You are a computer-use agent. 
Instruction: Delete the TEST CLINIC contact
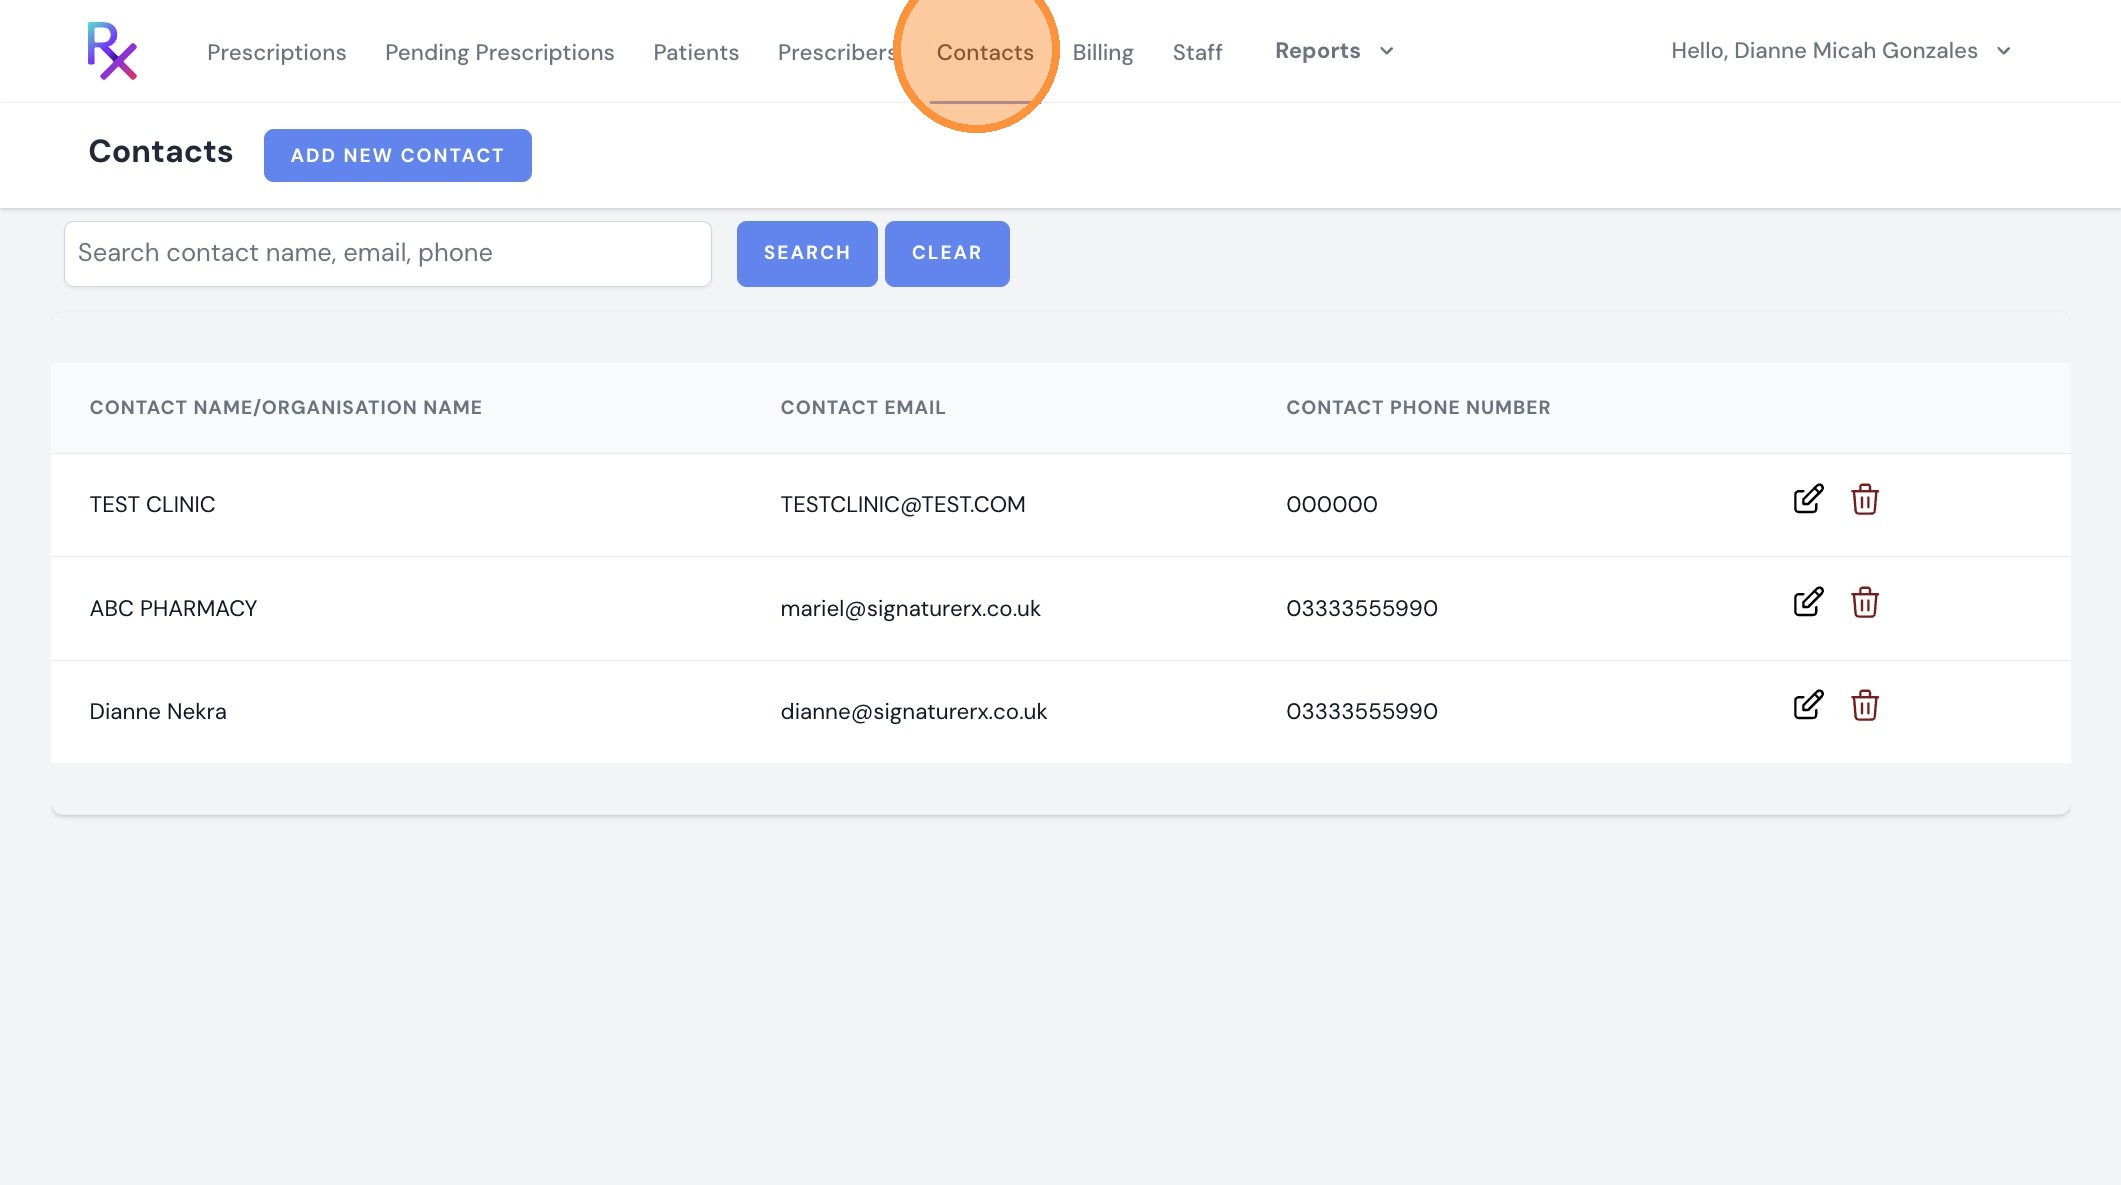[x=1864, y=499]
